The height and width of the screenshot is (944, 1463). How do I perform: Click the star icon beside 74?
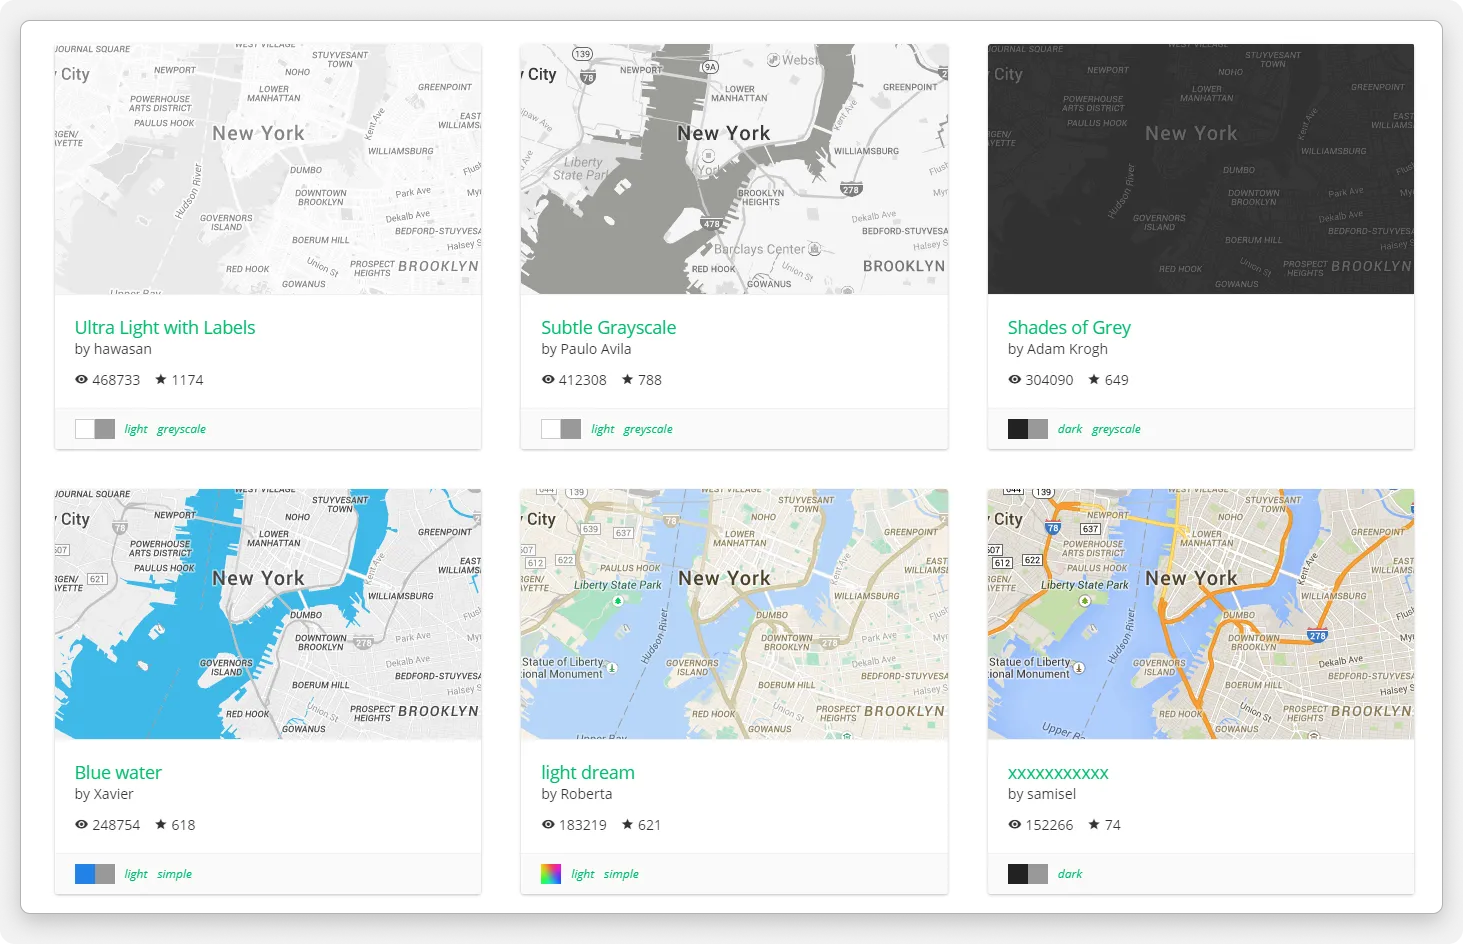[x=1094, y=825]
